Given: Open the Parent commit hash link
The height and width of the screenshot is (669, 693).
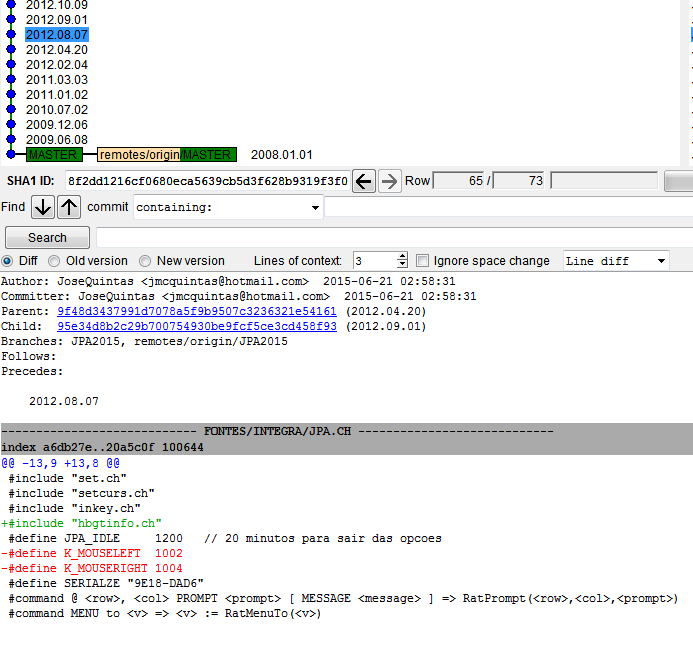Looking at the screenshot, I should [x=196, y=312].
